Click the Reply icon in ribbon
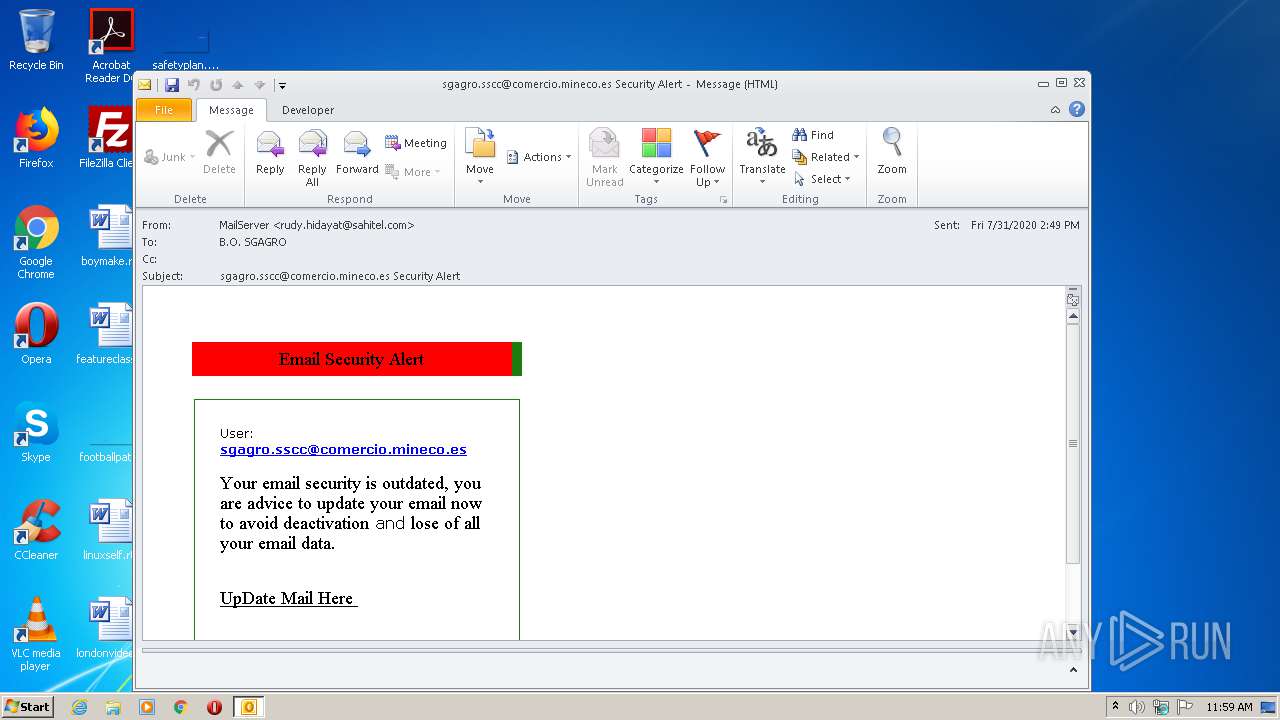1280x720 pixels. (x=270, y=154)
